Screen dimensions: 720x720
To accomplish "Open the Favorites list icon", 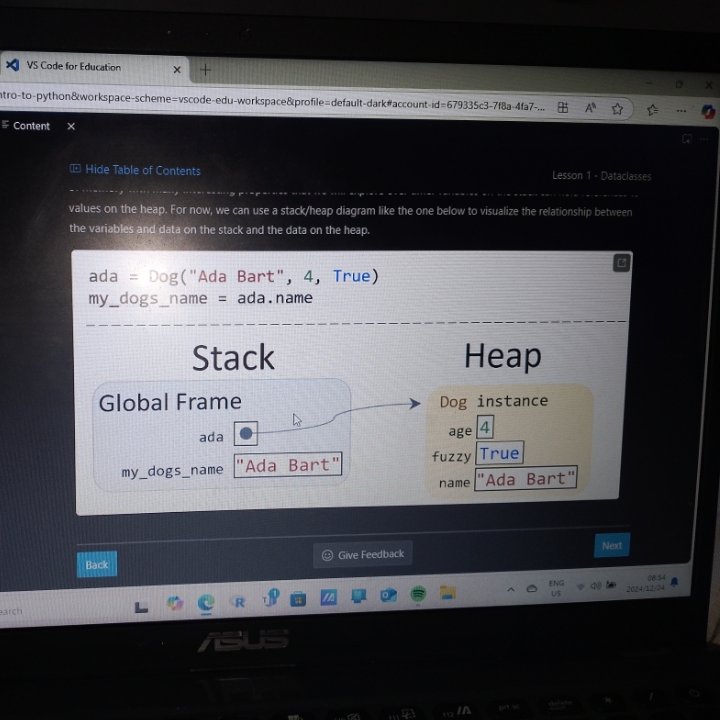I will pyautogui.click(x=652, y=110).
